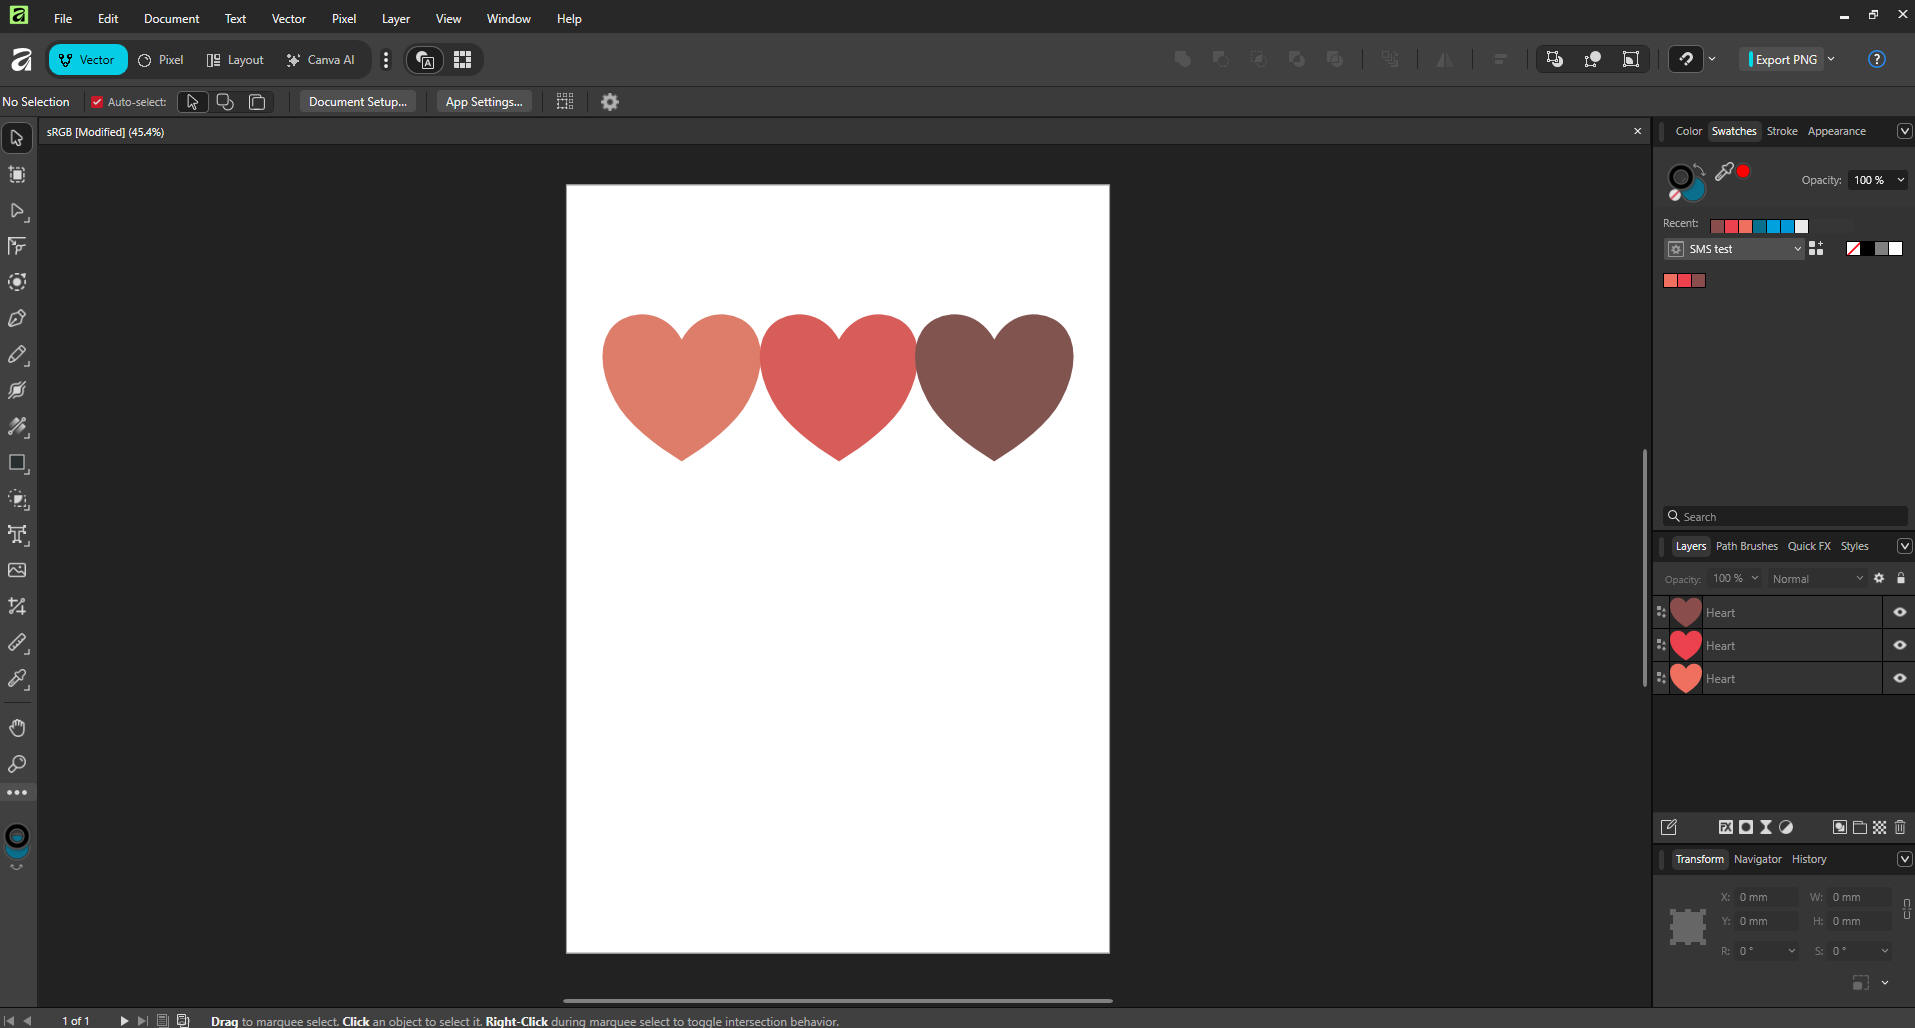
Task: Activate the Zoom magnifier tool
Action: coord(17,764)
